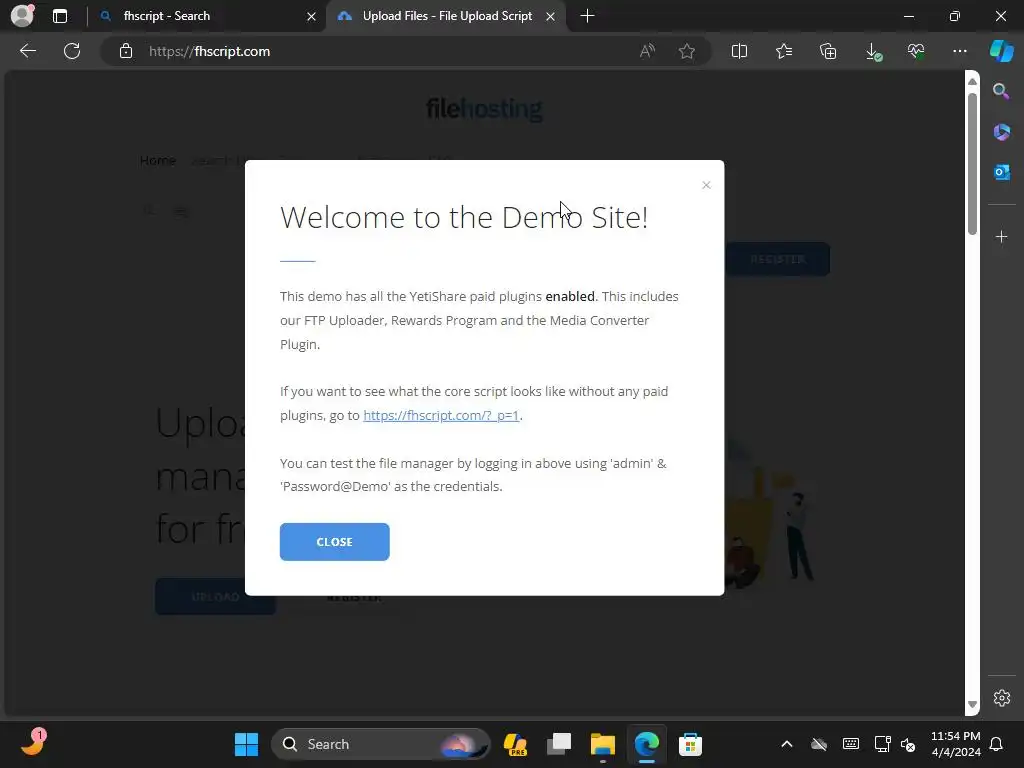Click the dimmed Home link in the page header
Image resolution: width=1024 pixels, height=768 pixels.
(x=157, y=161)
